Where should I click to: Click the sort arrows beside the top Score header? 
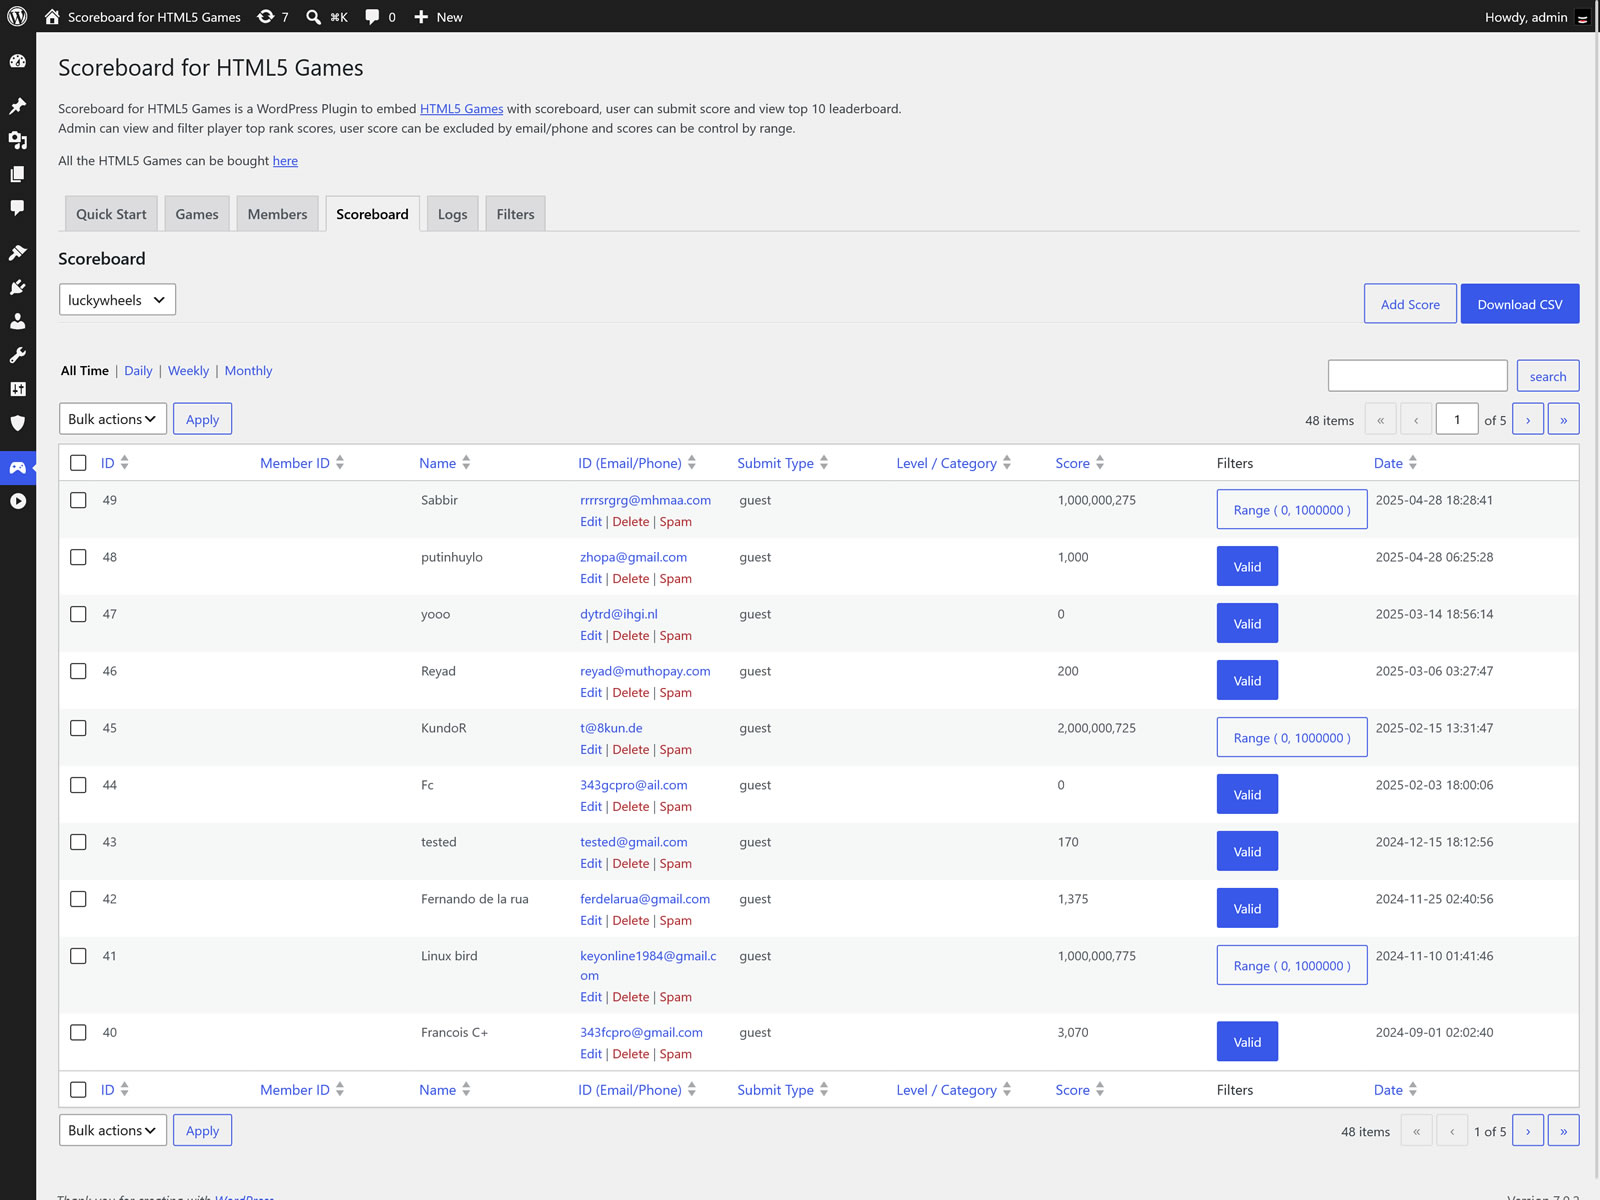[1100, 463]
